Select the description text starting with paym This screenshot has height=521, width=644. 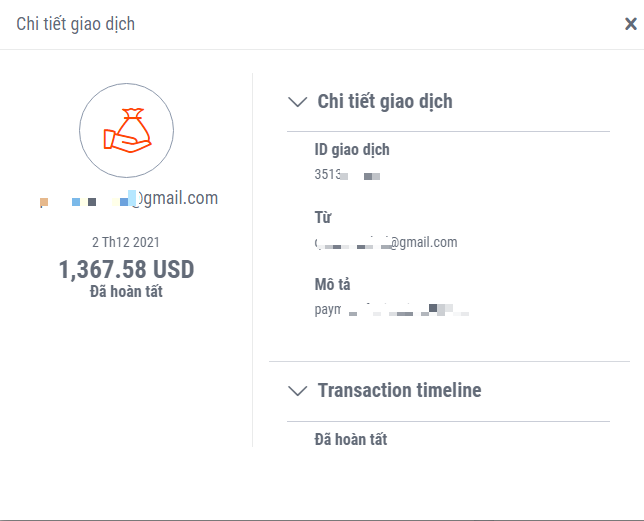[392, 310]
